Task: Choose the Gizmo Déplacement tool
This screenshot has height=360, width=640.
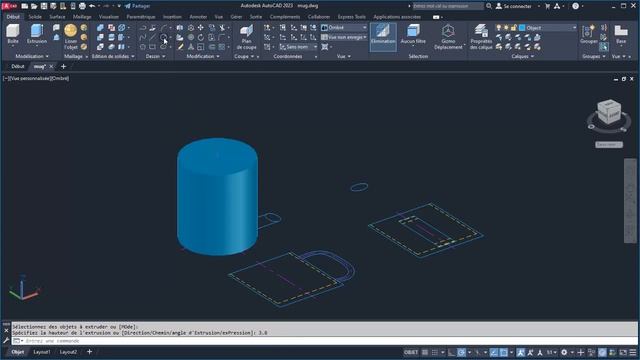Action: point(448,37)
